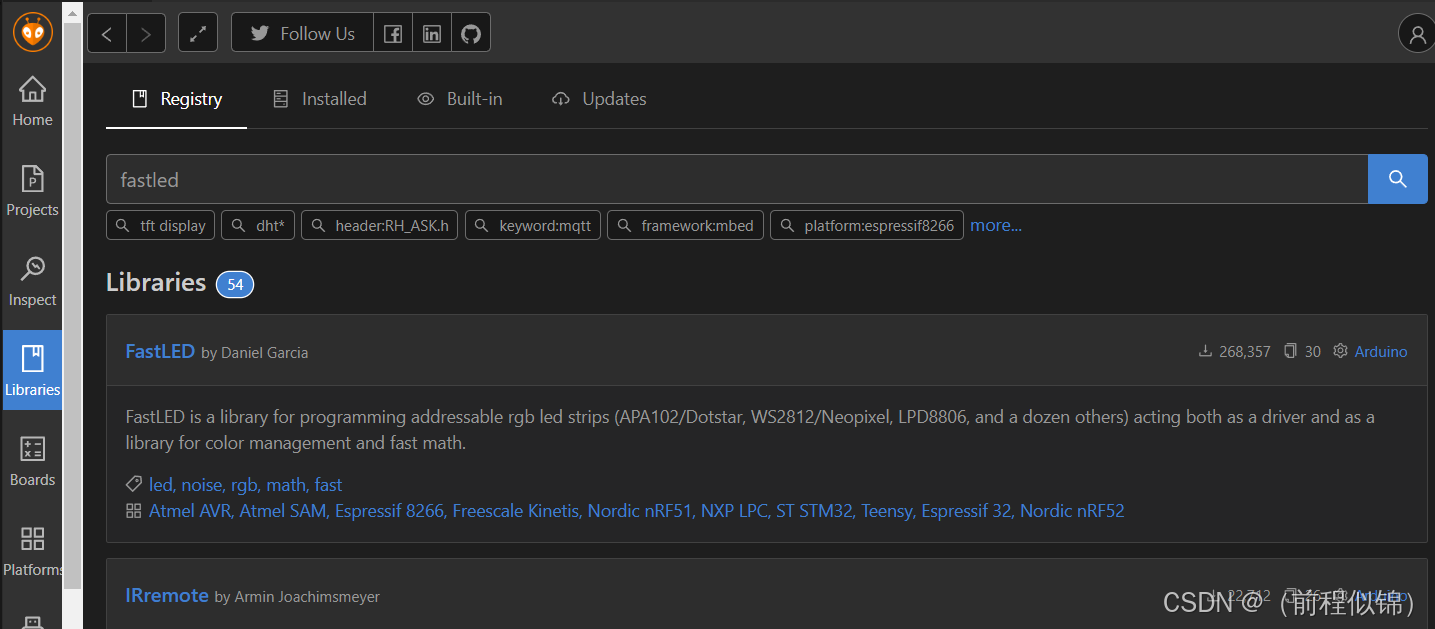This screenshot has width=1435, height=629.
Task: Click the NXP LPC platform link
Action: pos(734,511)
